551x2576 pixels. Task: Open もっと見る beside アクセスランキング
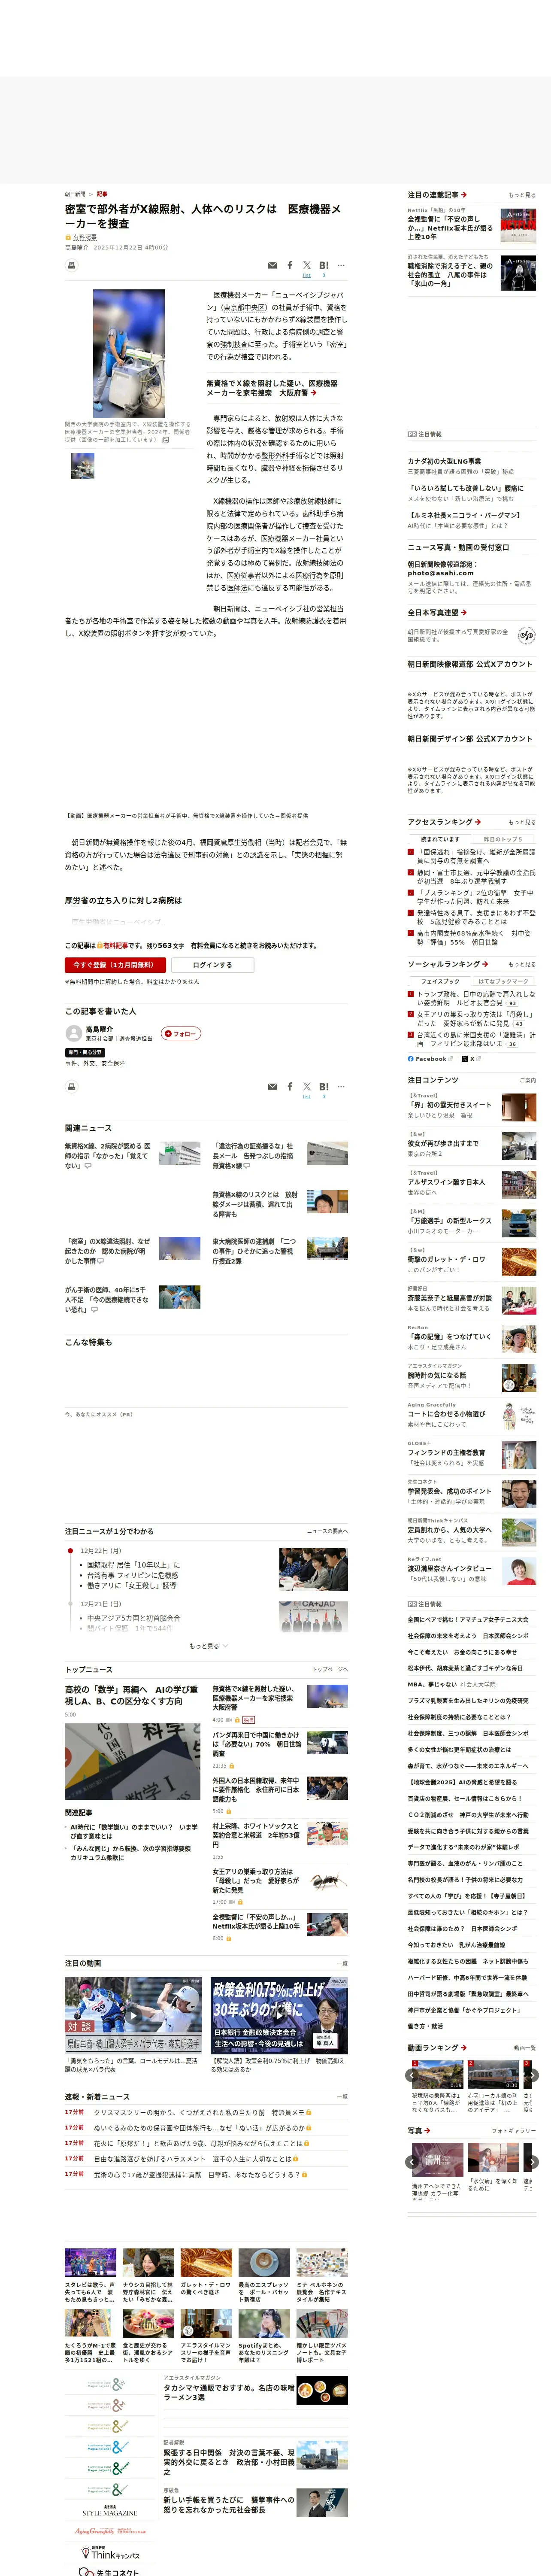(521, 822)
